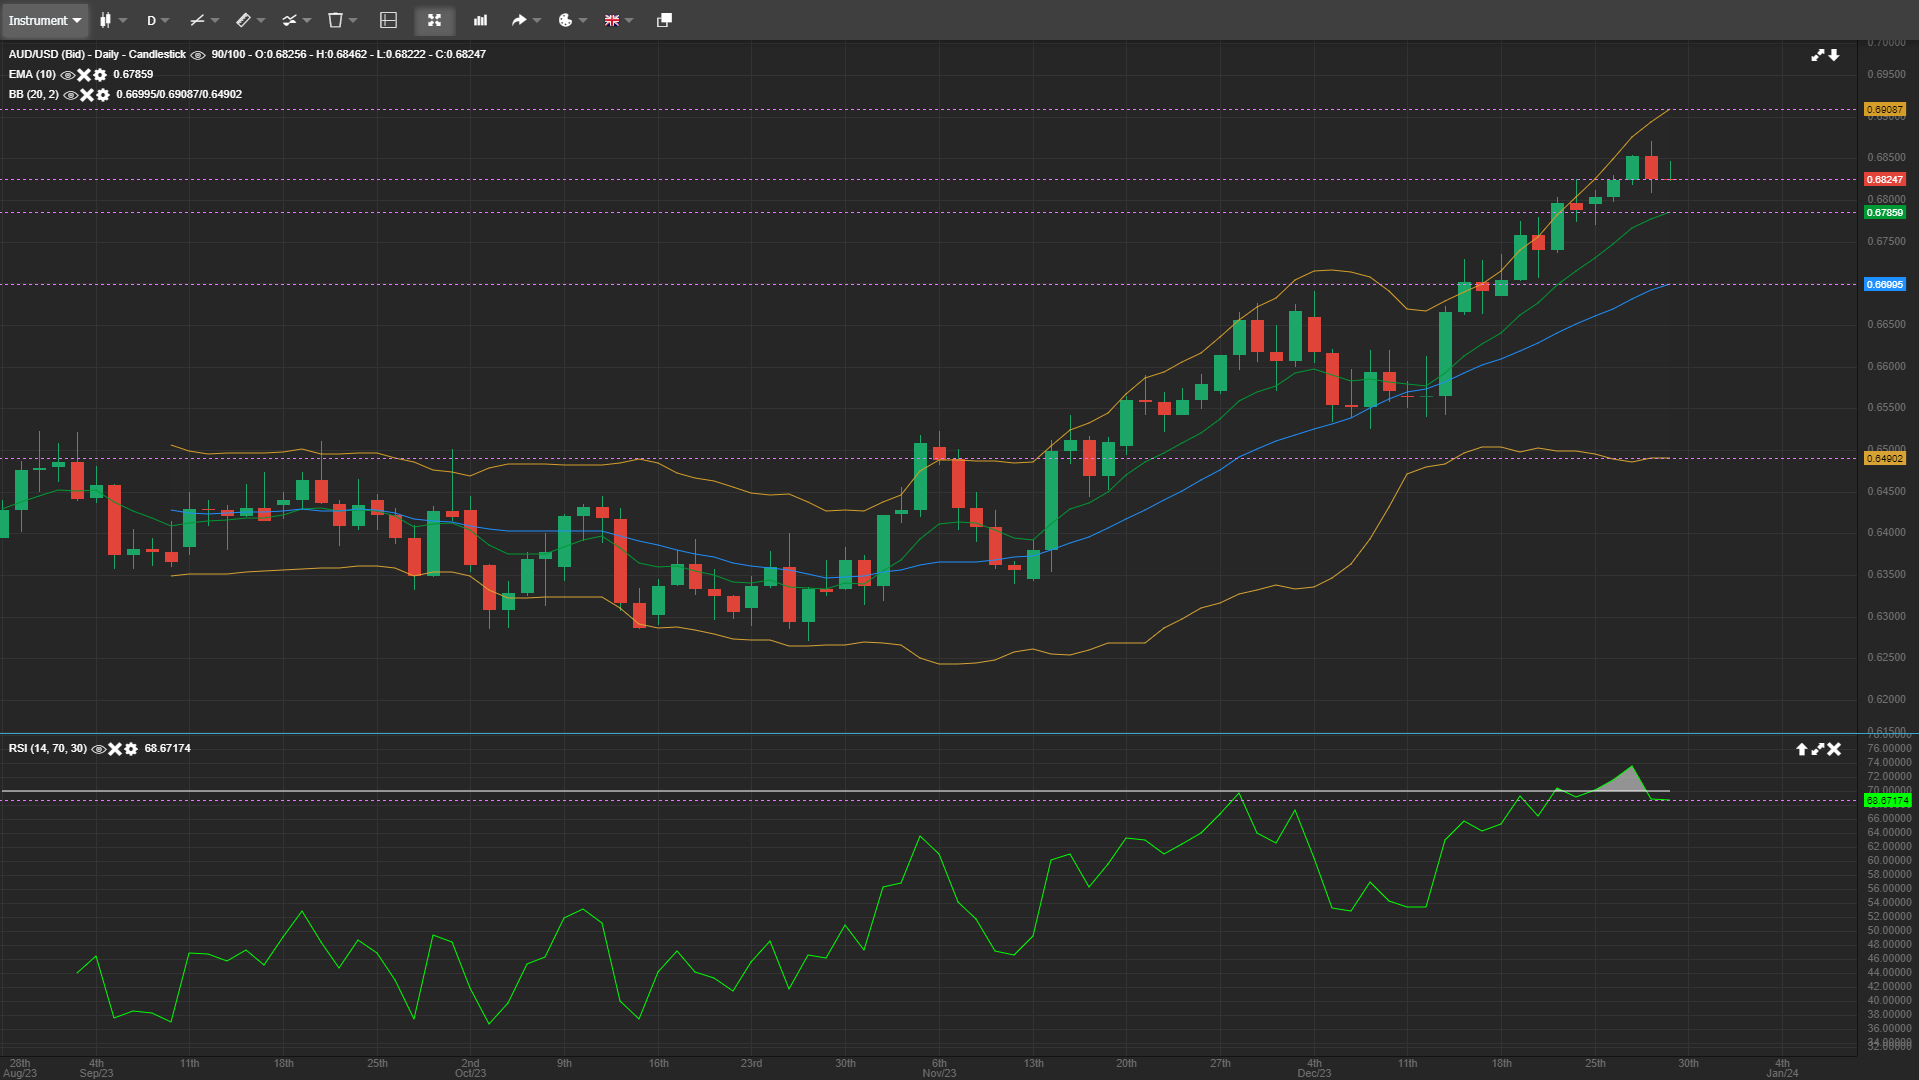Image resolution: width=1919 pixels, height=1080 pixels.
Task: Select the trend line drawing tool
Action: point(199,20)
